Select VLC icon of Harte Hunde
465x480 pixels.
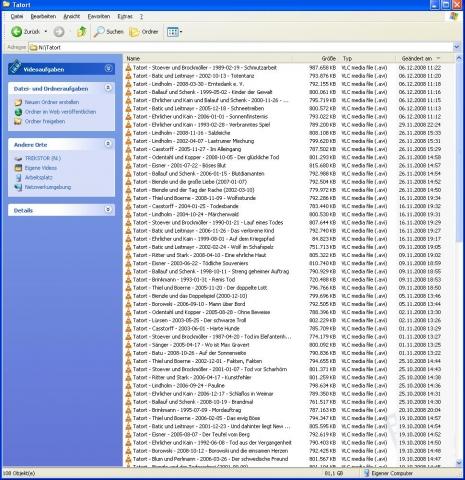[128, 328]
